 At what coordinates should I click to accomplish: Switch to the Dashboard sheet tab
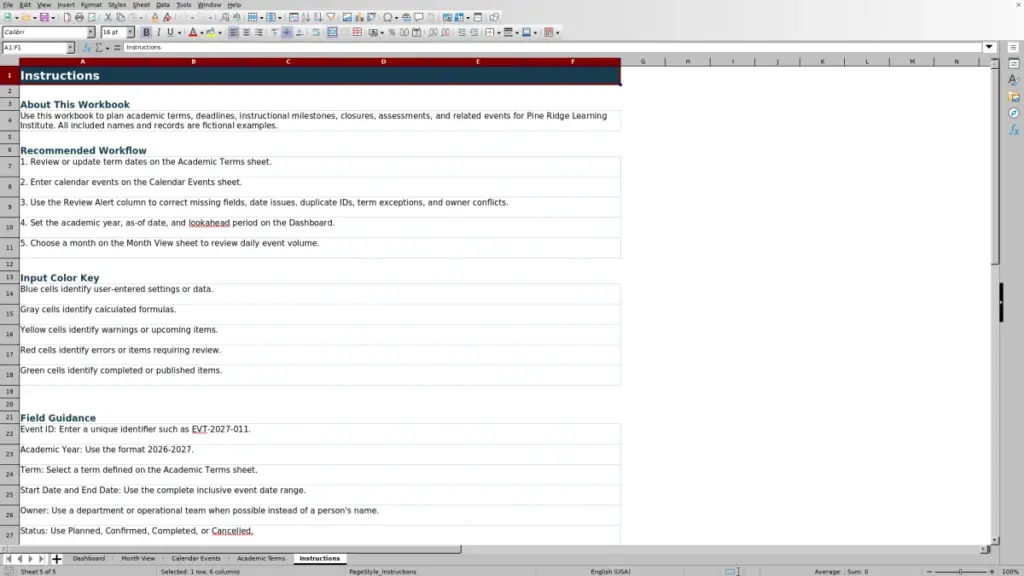coord(89,558)
